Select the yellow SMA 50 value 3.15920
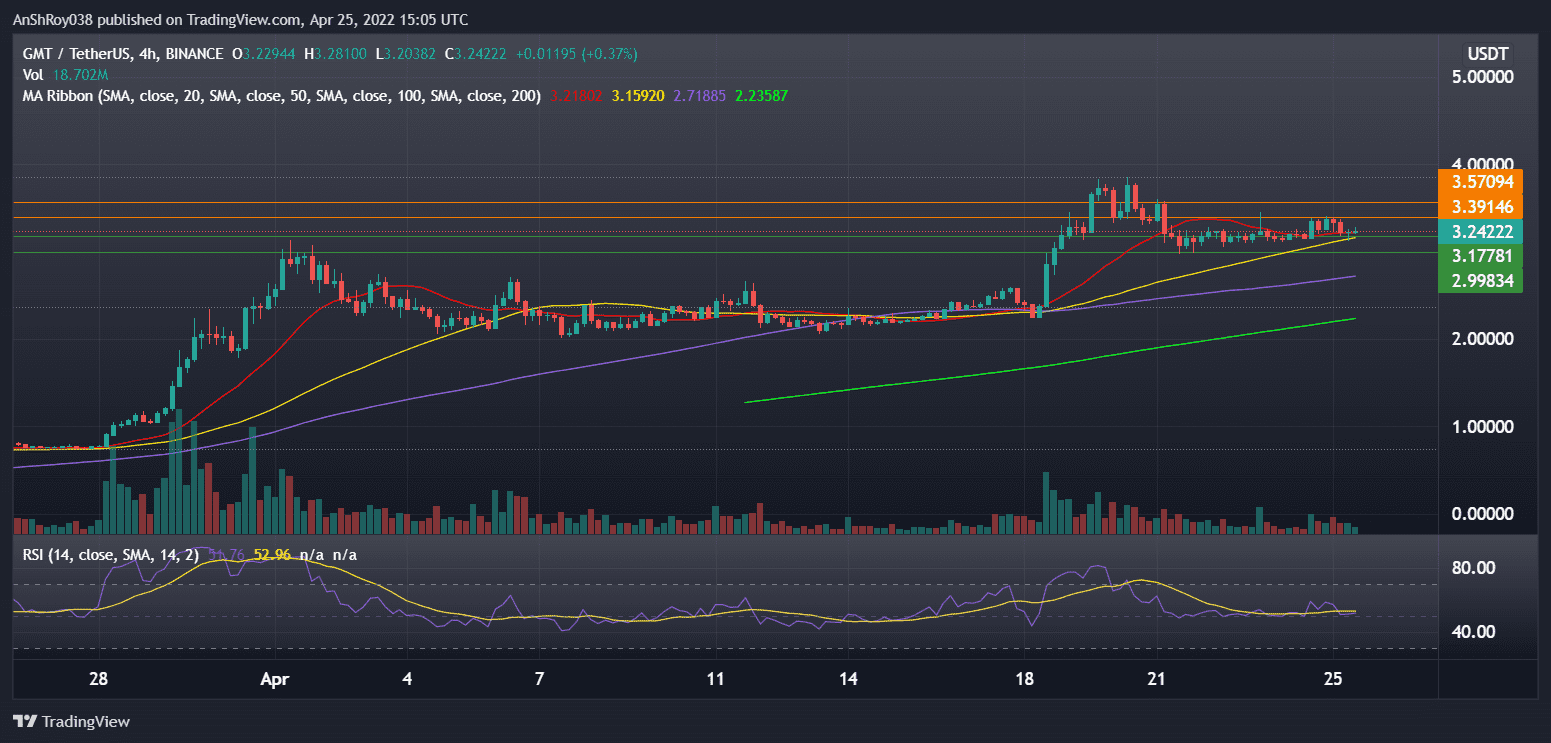The width and height of the screenshot is (1551, 743). tap(639, 96)
